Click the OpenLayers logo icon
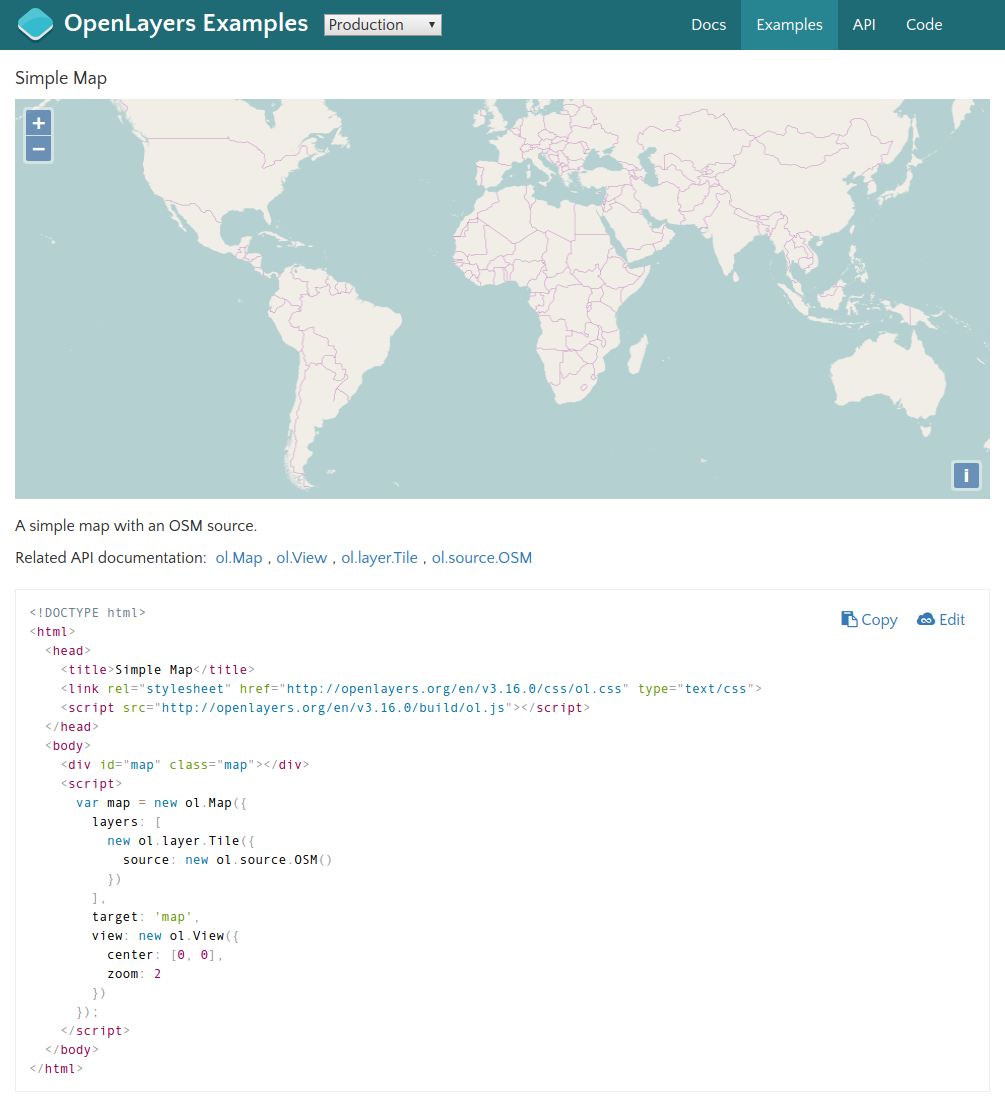This screenshot has width=1005, height=1099. [x=36, y=24]
